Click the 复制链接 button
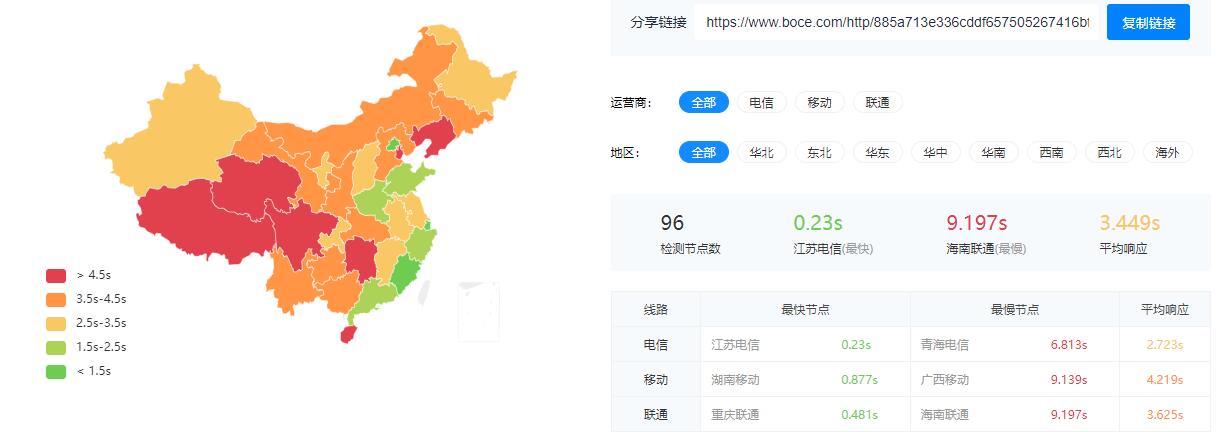This screenshot has width=1224, height=432. pyautogui.click(x=1148, y=22)
